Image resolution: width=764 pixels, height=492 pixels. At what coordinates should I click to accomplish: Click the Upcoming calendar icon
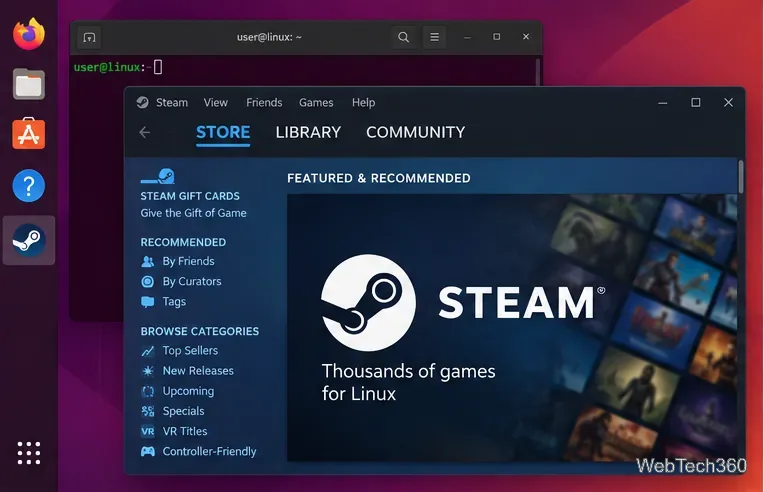[x=148, y=391]
